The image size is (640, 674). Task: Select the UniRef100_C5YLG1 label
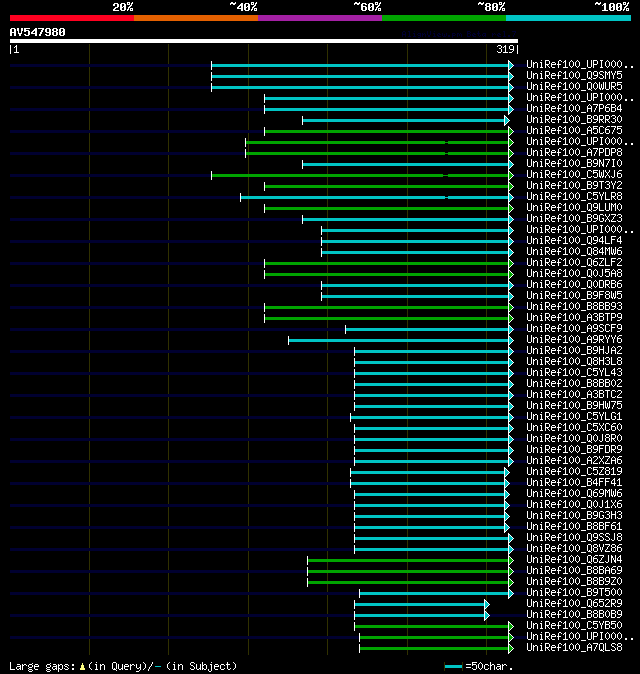[x=574, y=417]
